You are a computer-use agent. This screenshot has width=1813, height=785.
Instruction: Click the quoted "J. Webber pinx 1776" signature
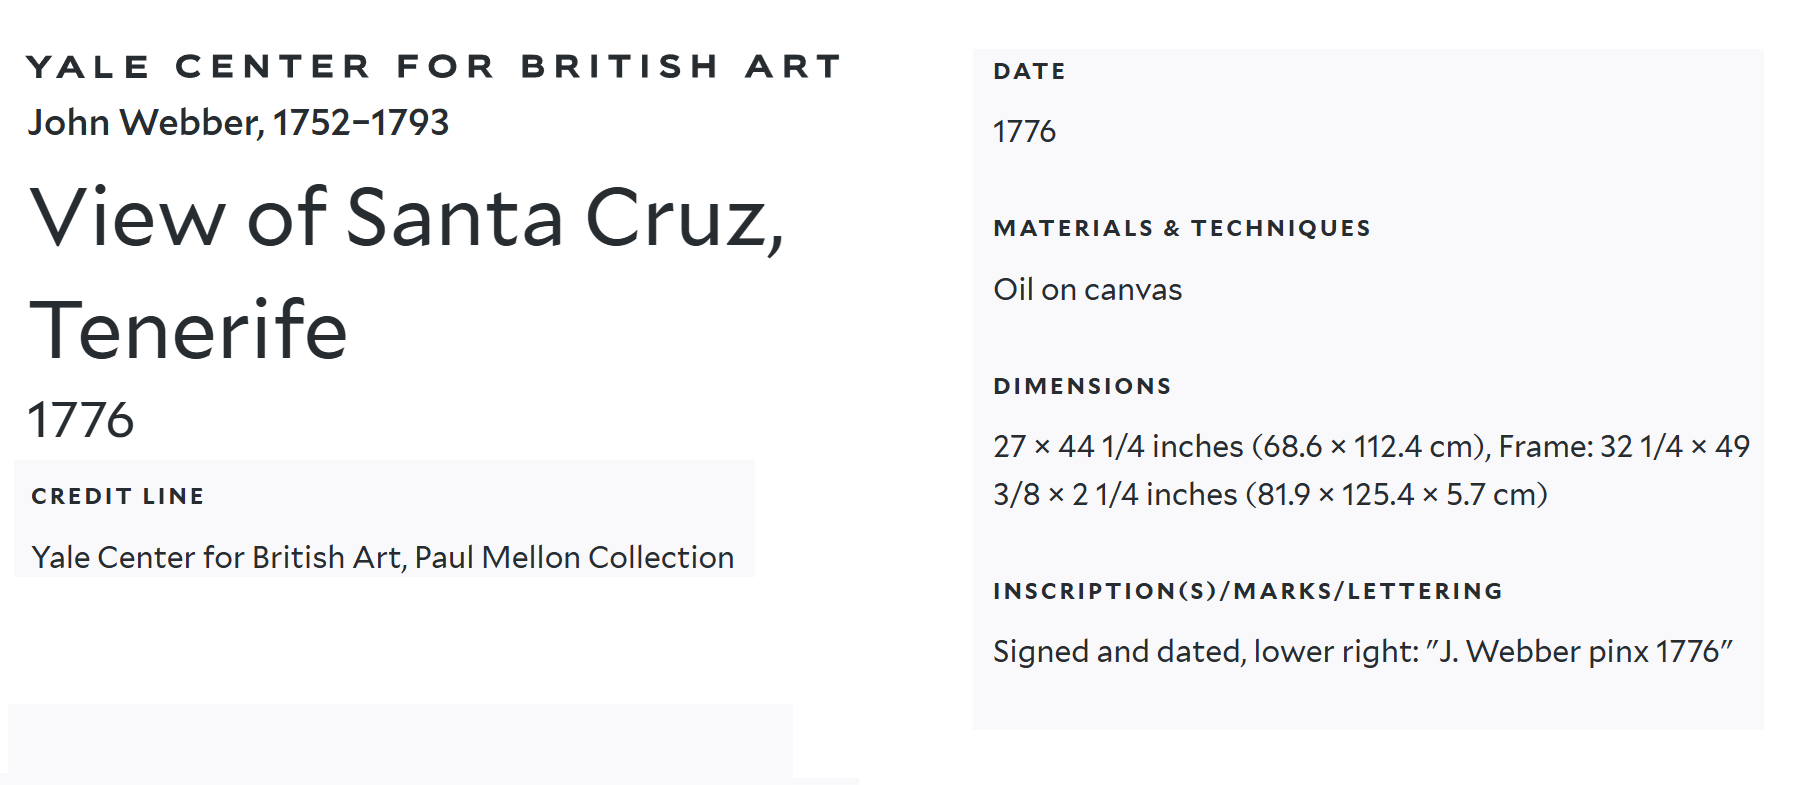[x=1580, y=652]
